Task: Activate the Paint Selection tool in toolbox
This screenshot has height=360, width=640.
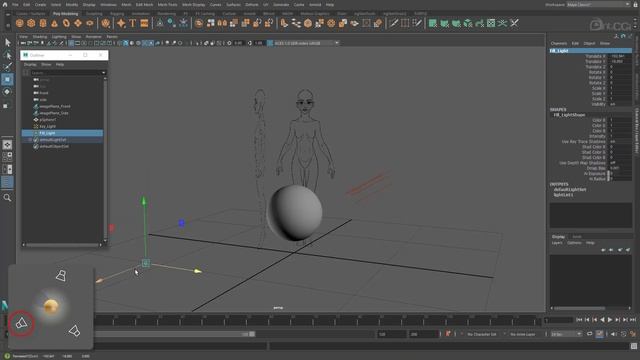Action: pos(7,67)
